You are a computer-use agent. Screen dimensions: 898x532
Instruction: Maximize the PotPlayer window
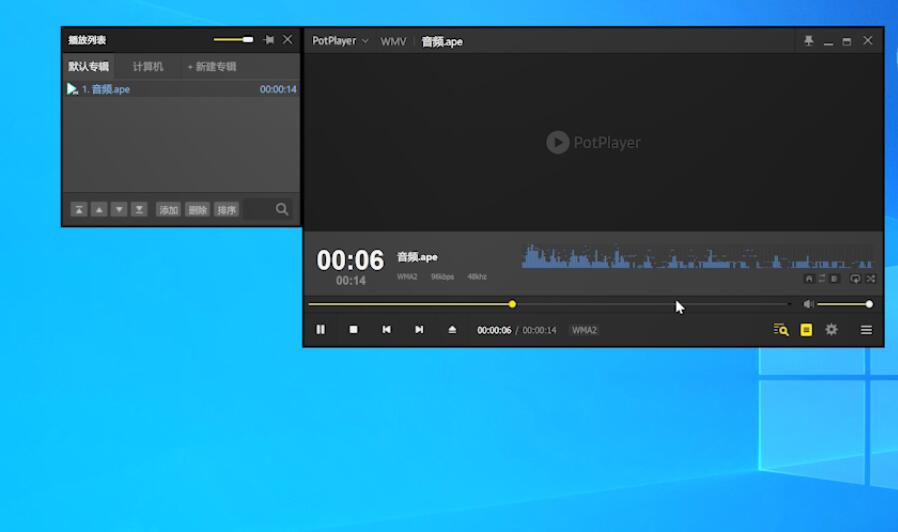[x=847, y=41]
